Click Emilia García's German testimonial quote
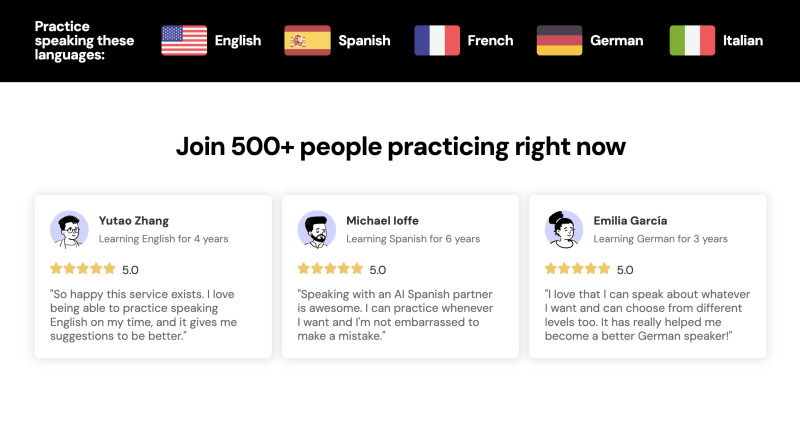Viewport: 800px width, 421px height. click(x=647, y=315)
